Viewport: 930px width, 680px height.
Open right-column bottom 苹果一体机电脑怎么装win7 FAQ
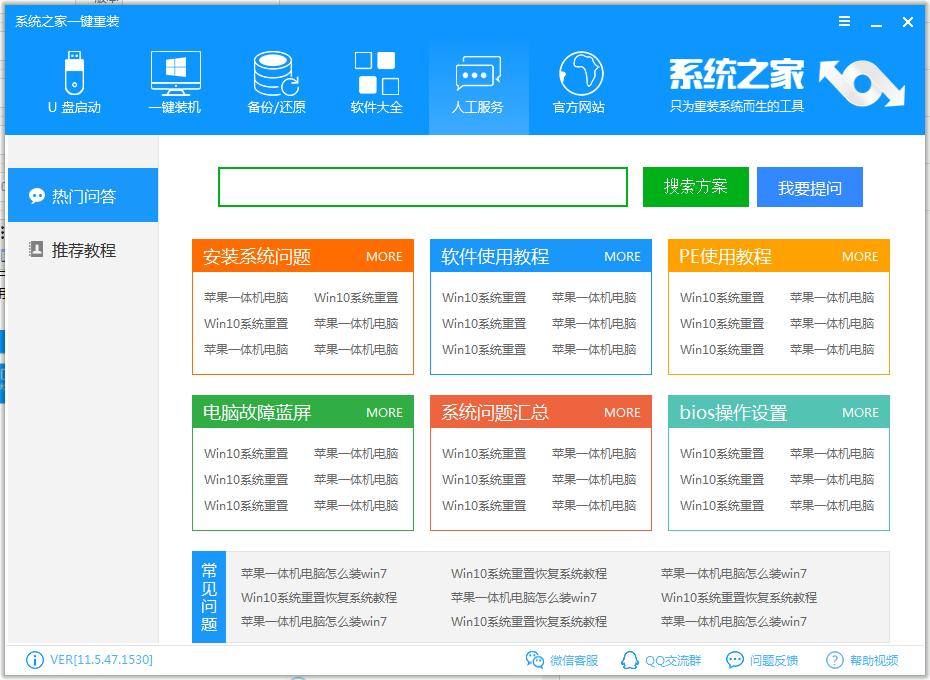(734, 622)
